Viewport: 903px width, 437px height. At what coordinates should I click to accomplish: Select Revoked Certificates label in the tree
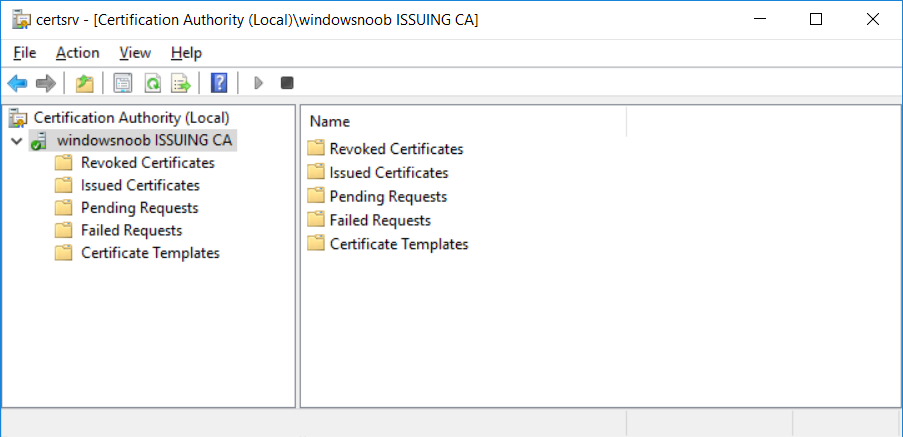(148, 163)
